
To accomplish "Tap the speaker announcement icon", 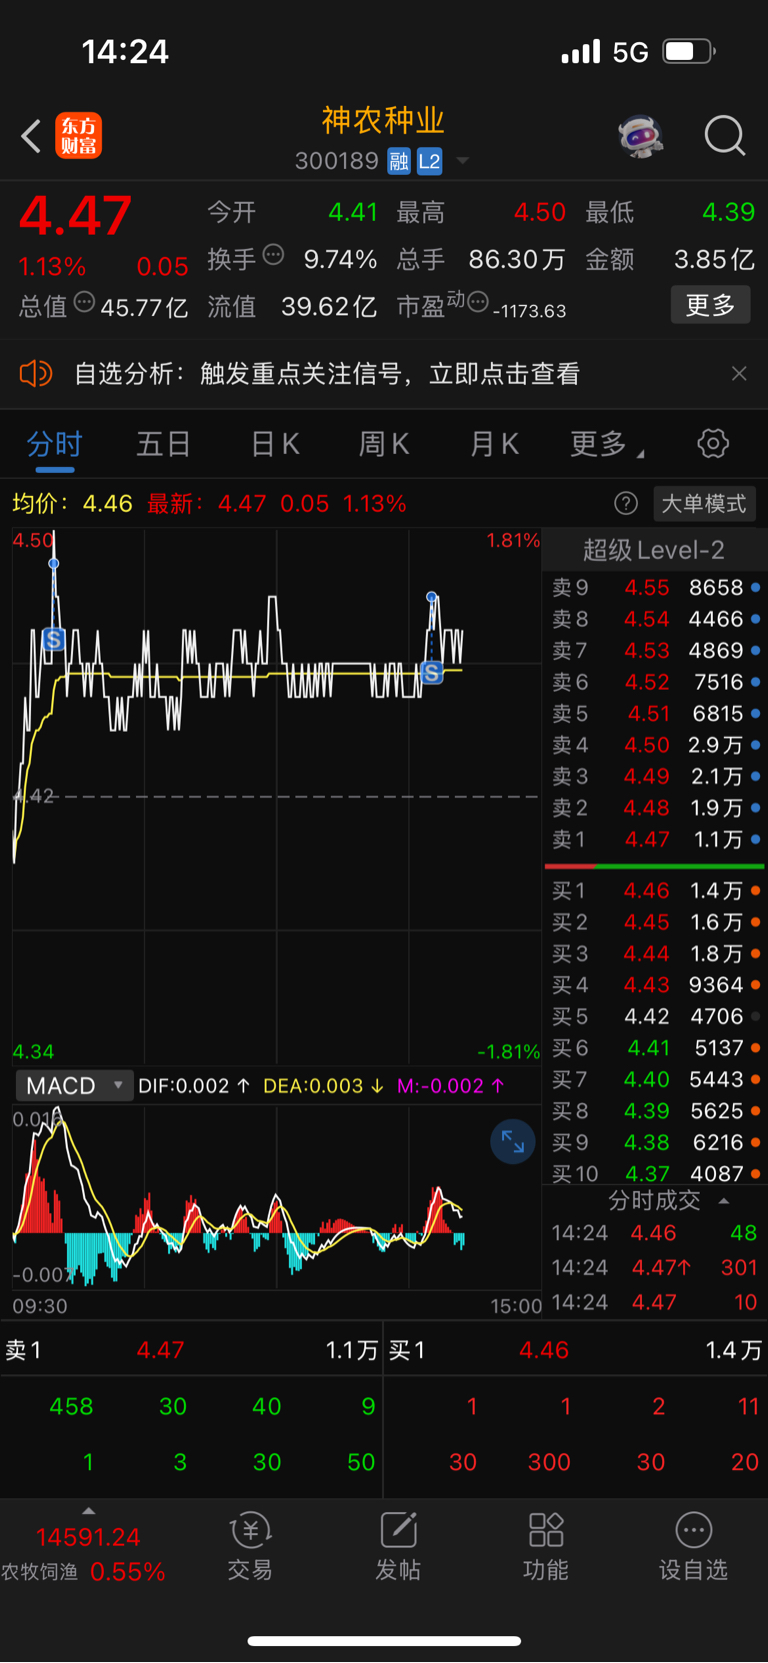I will tap(35, 374).
